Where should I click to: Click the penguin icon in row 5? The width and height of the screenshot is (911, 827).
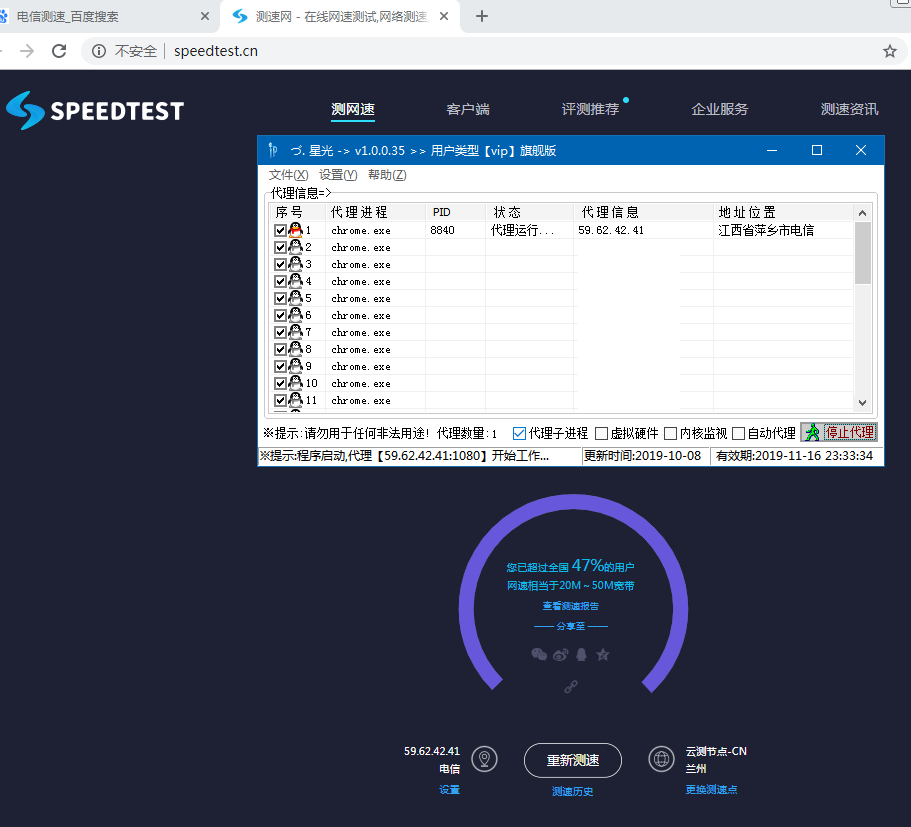tap(295, 298)
